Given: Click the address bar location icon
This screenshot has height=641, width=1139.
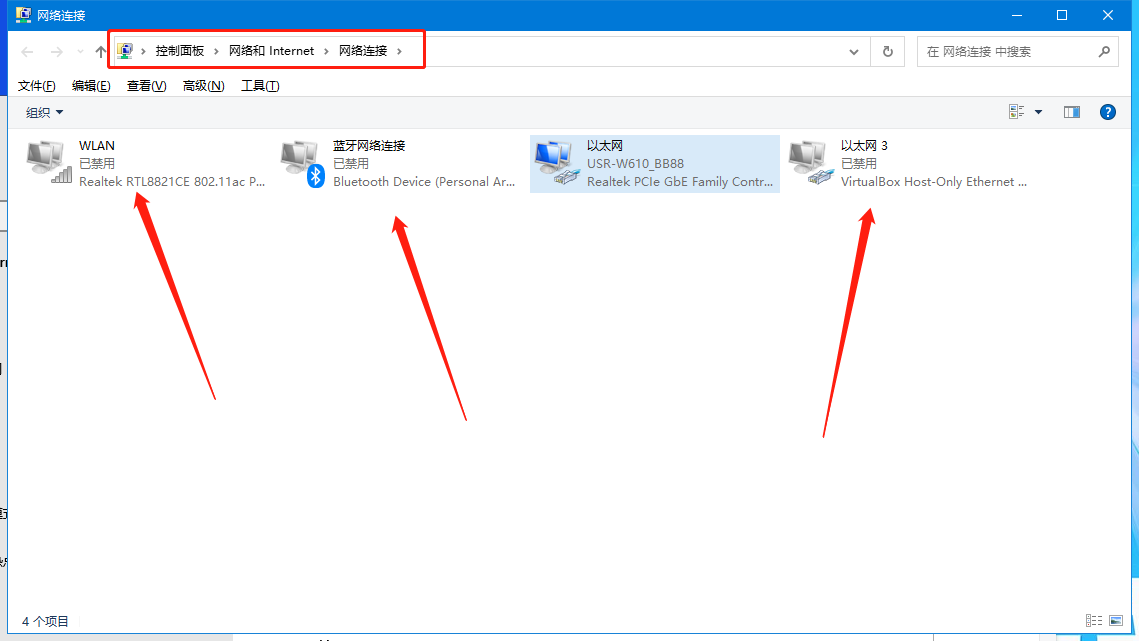Looking at the screenshot, I should [125, 51].
